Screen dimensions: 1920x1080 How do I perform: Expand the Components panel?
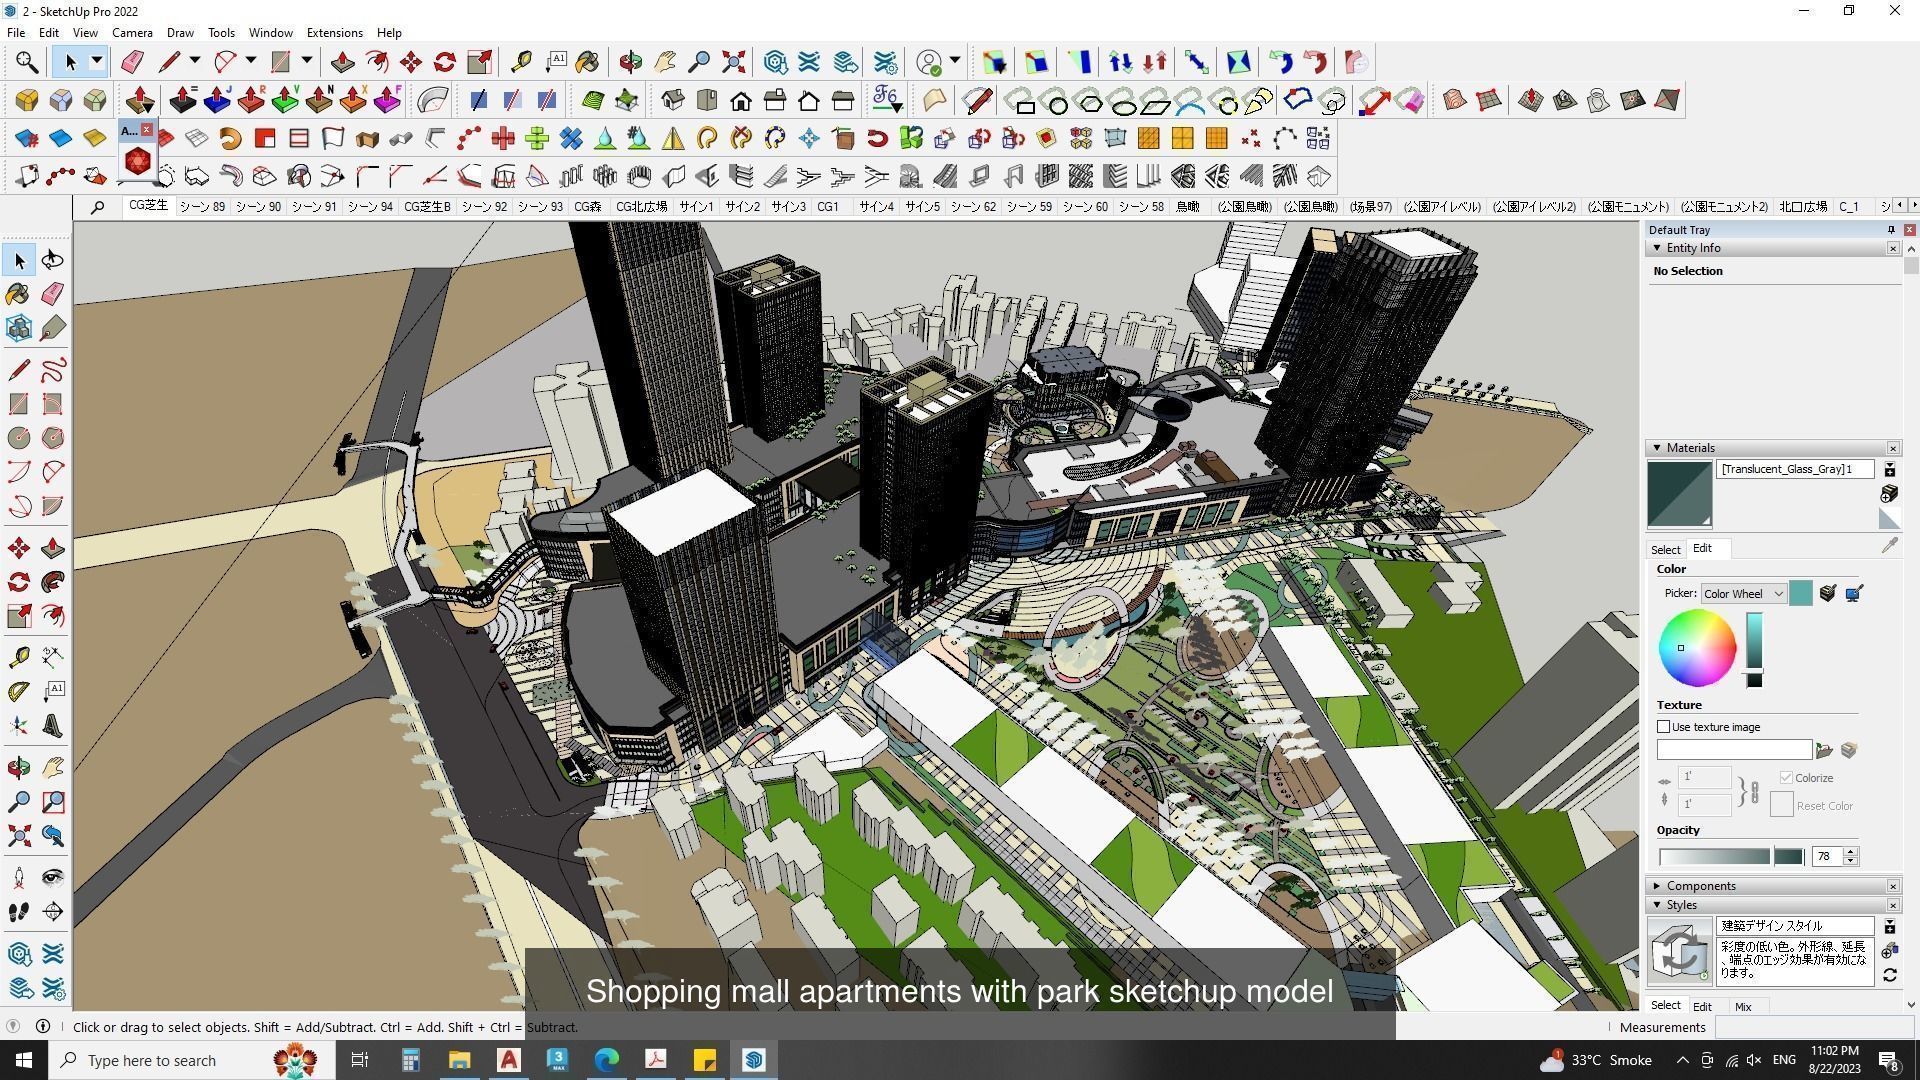tap(1657, 886)
